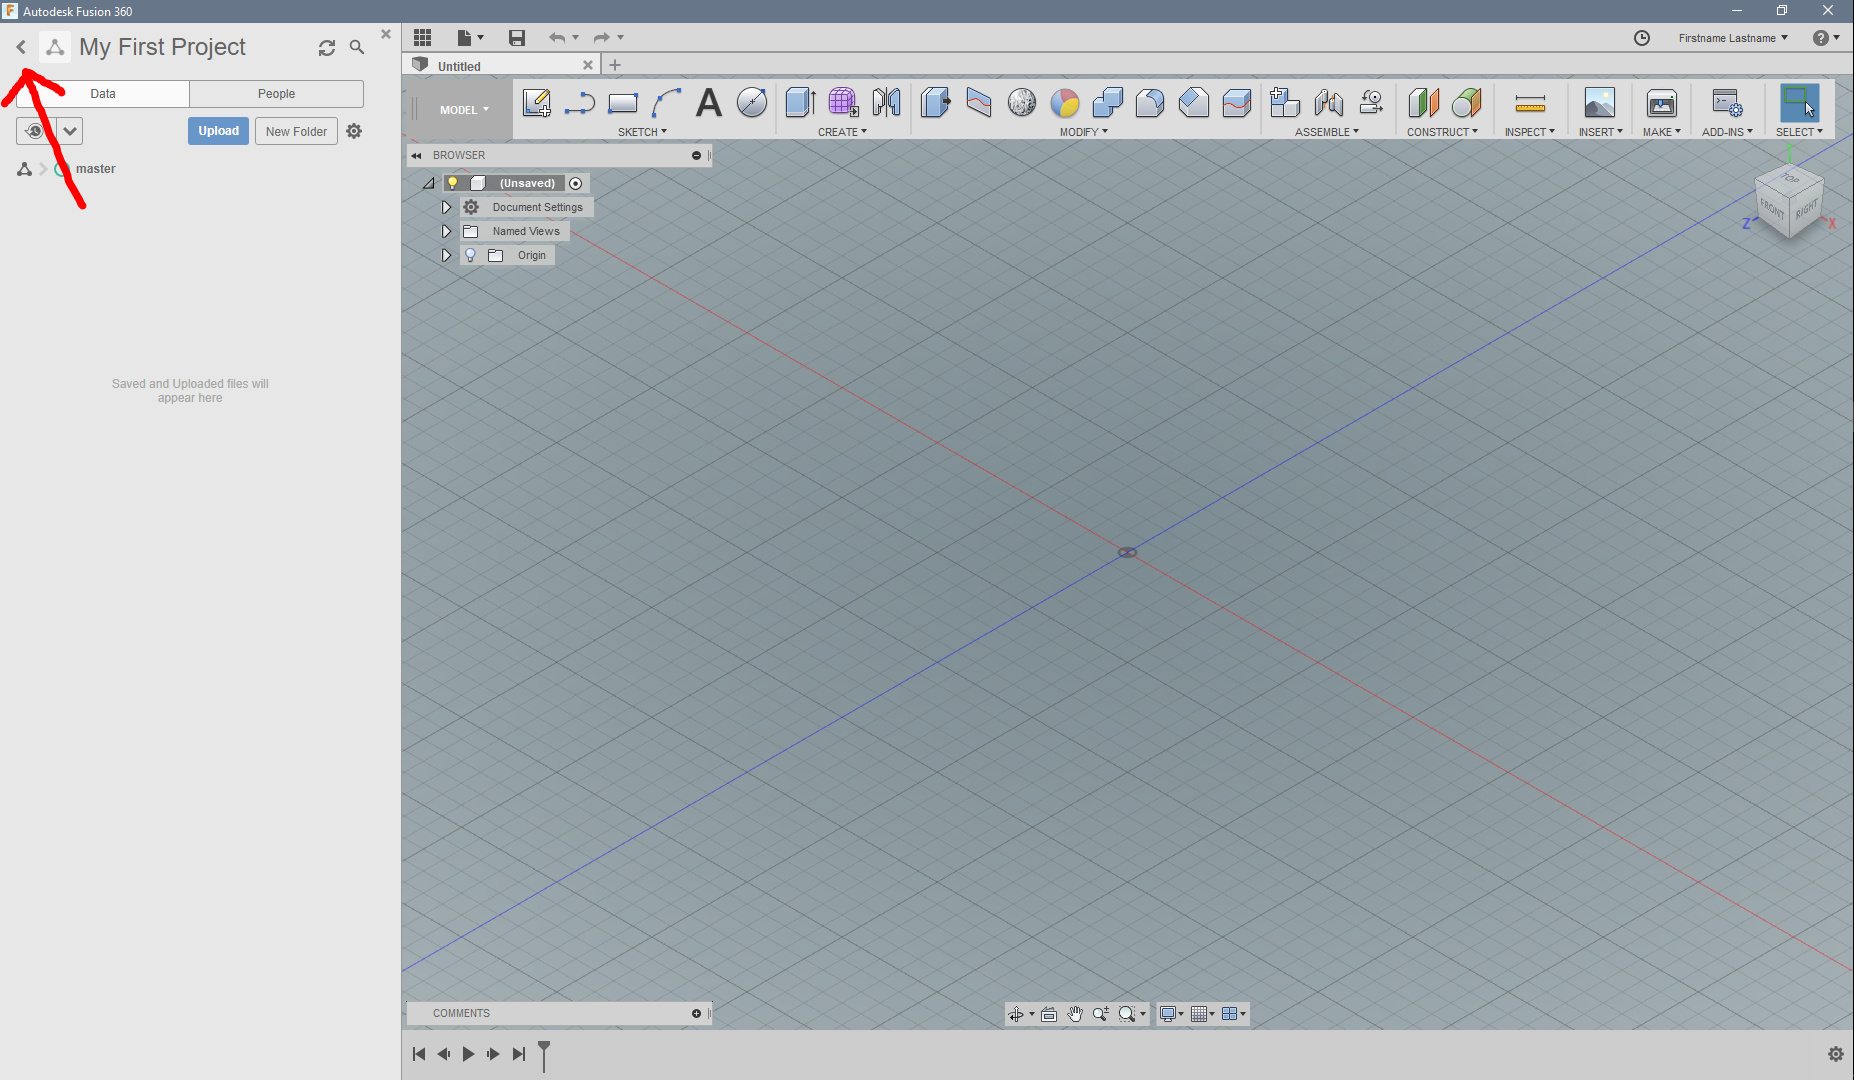Open the Job Status clock icon
1854x1080 pixels.
pyautogui.click(x=1641, y=38)
